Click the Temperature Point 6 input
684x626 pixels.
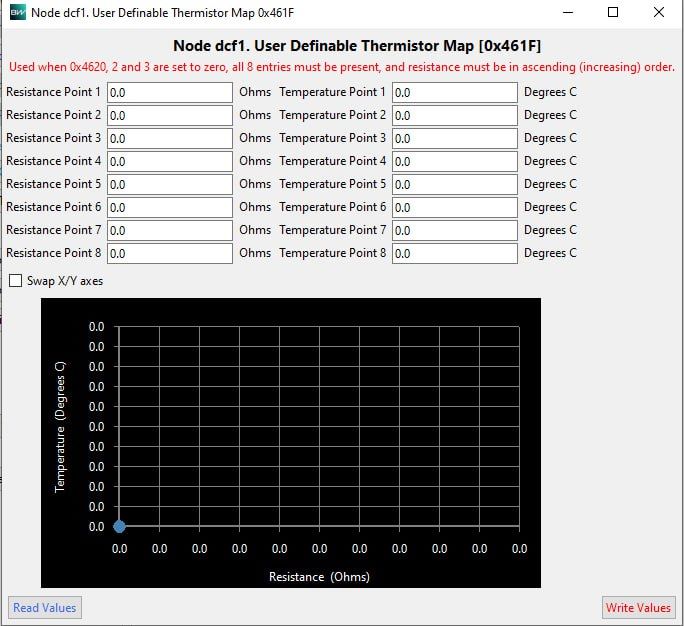coord(455,208)
